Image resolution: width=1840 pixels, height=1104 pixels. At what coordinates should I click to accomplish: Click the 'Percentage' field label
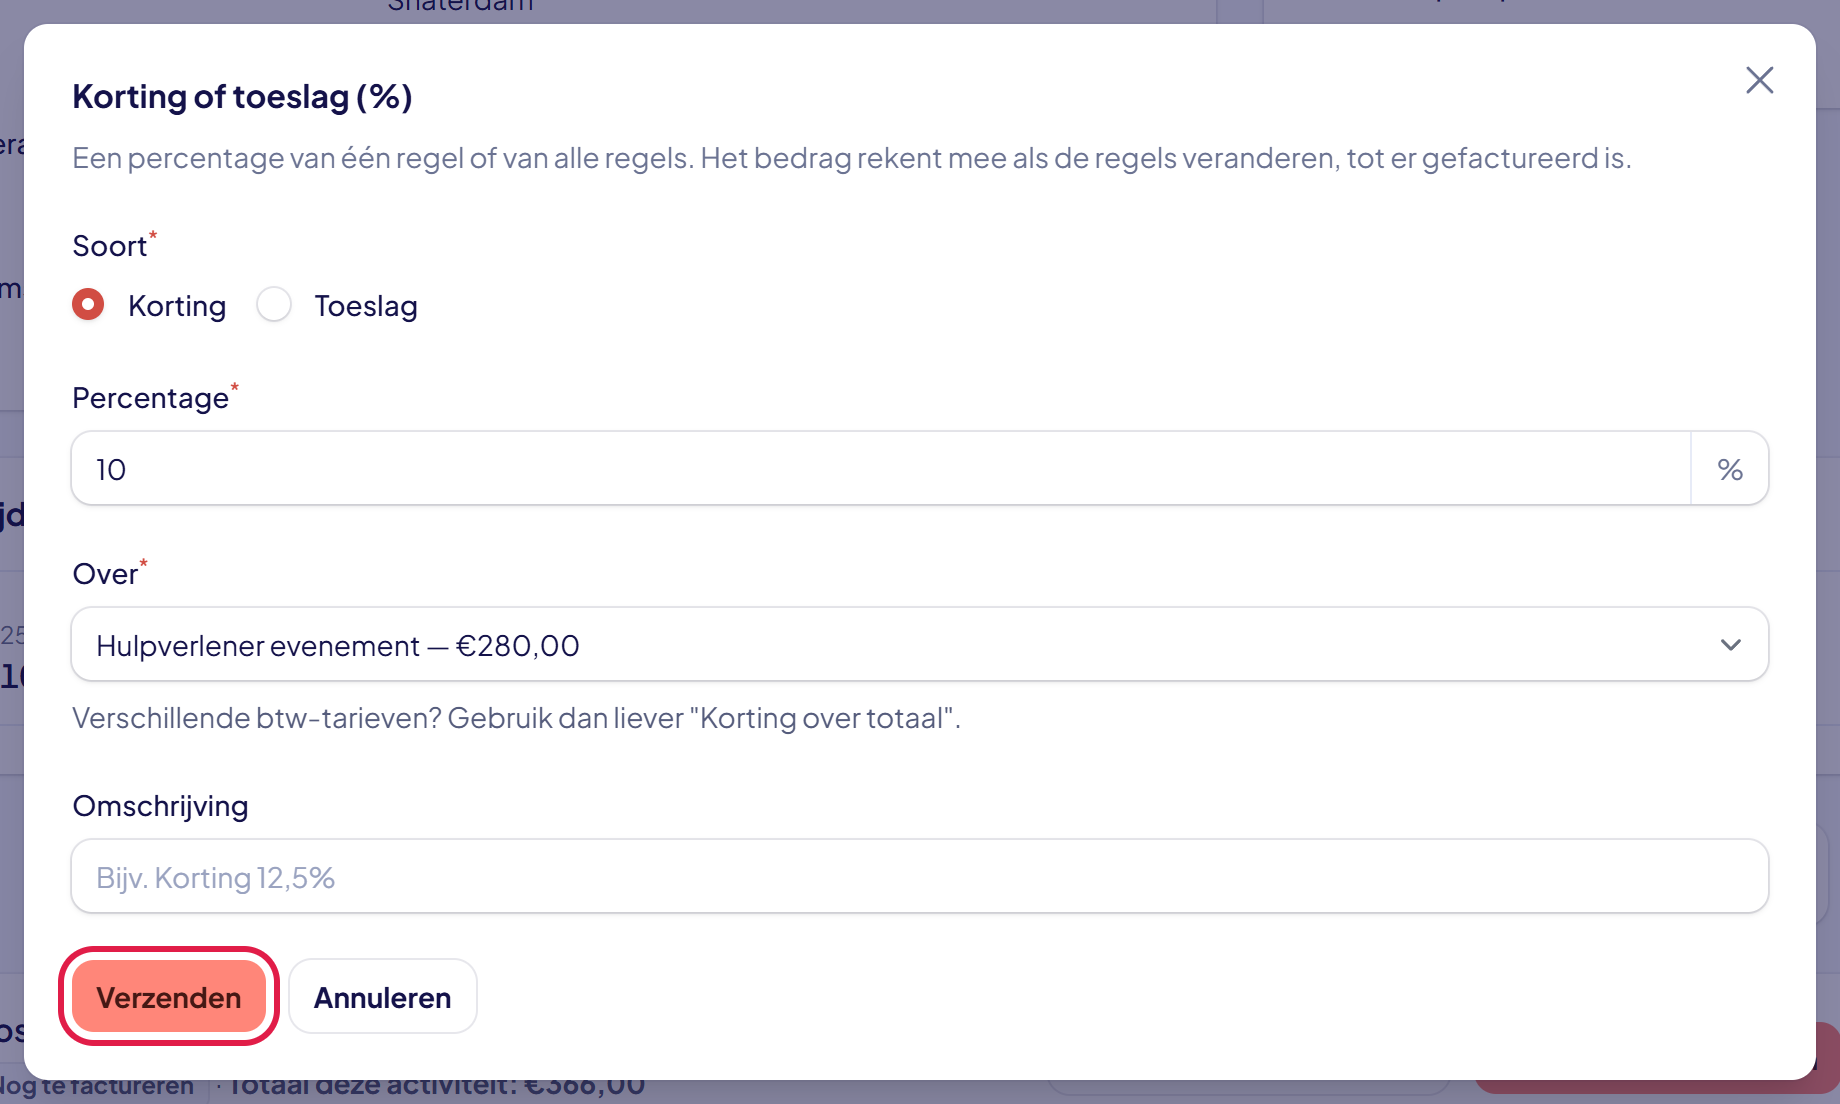151,398
